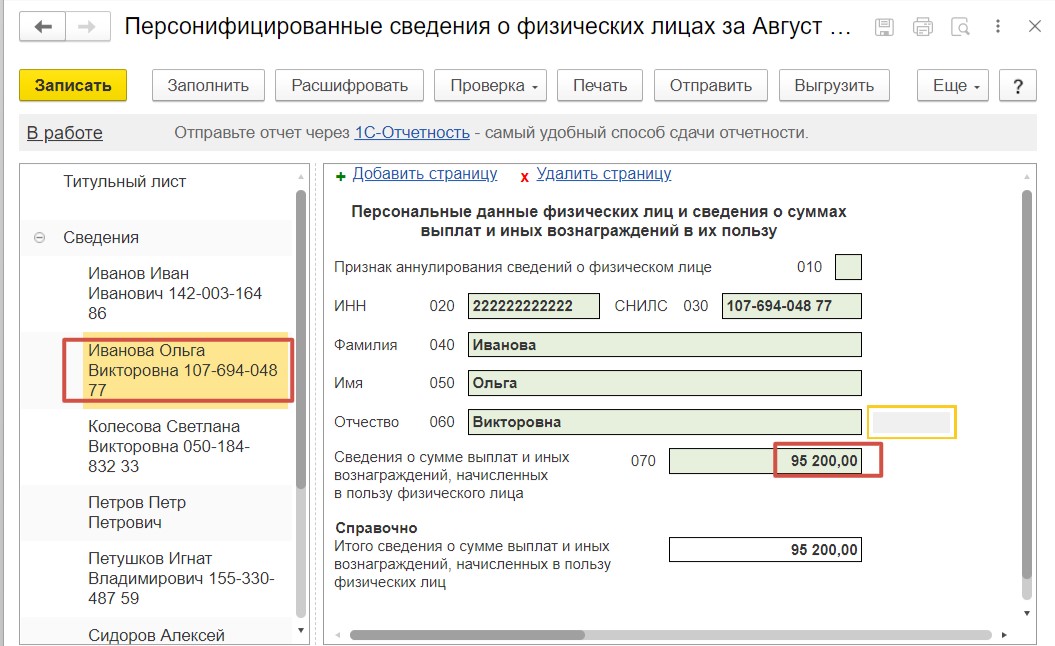This screenshot has height=646, width=1055.
Task: Collapse the Сведения tree section
Action: click(40, 238)
